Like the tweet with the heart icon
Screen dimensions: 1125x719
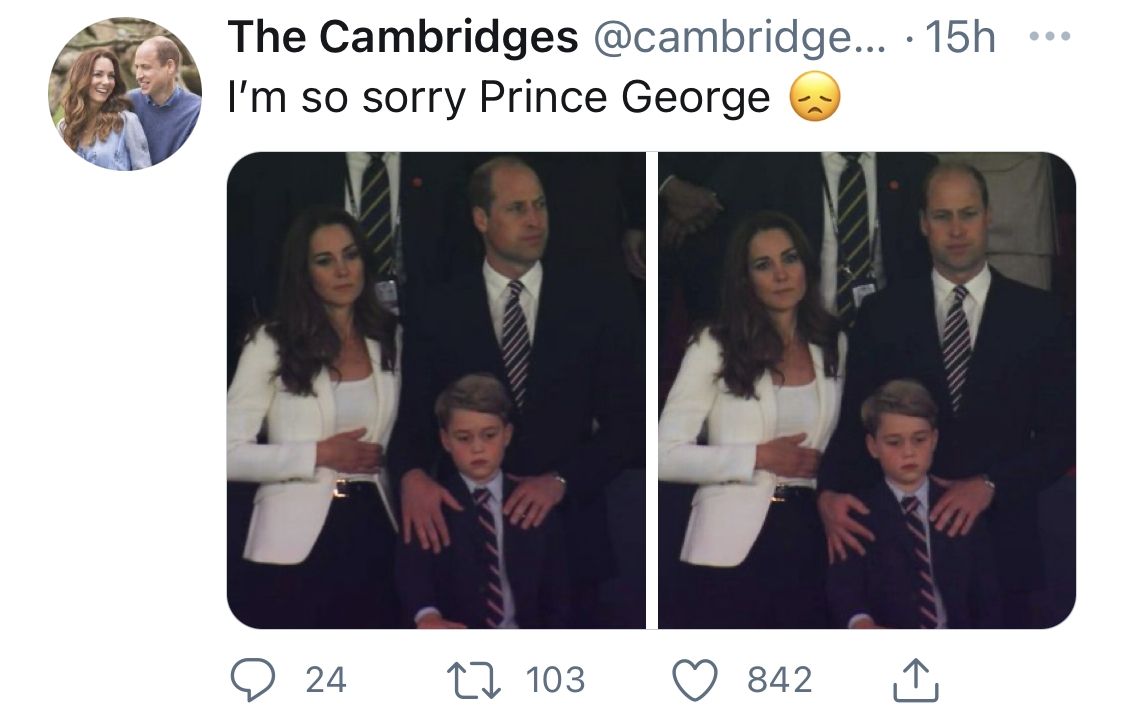(x=696, y=680)
